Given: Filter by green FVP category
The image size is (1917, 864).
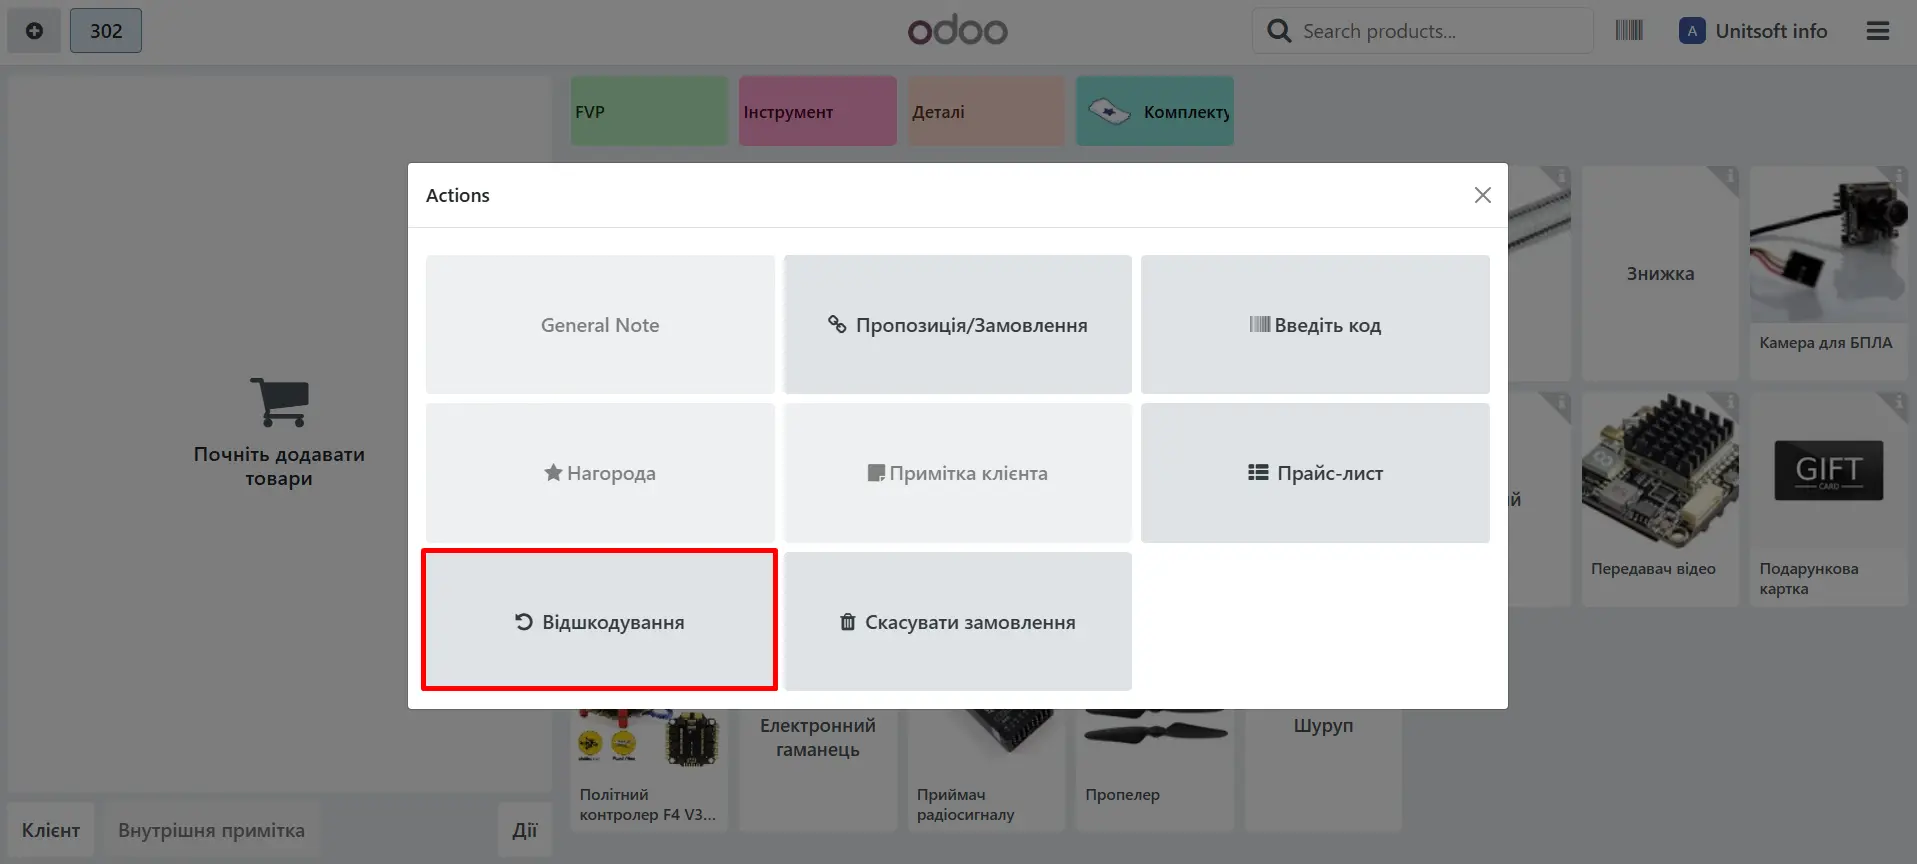Looking at the screenshot, I should [x=649, y=112].
